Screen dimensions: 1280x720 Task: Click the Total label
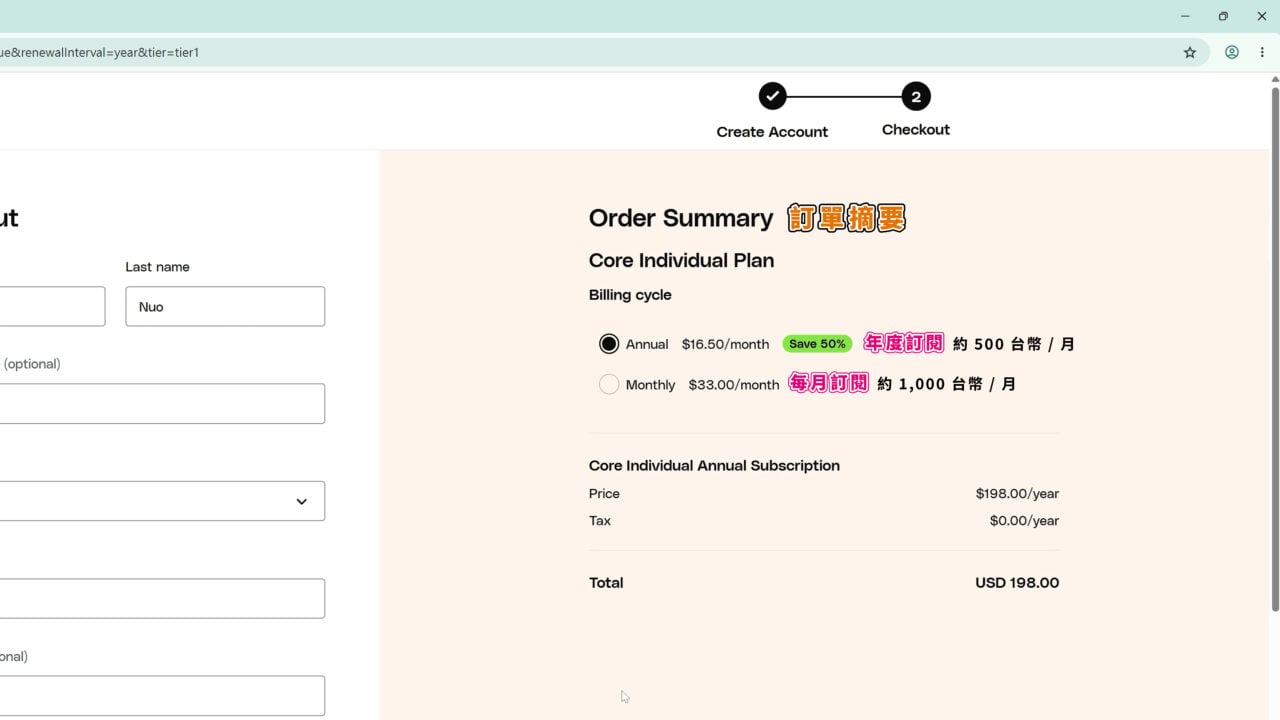(606, 582)
